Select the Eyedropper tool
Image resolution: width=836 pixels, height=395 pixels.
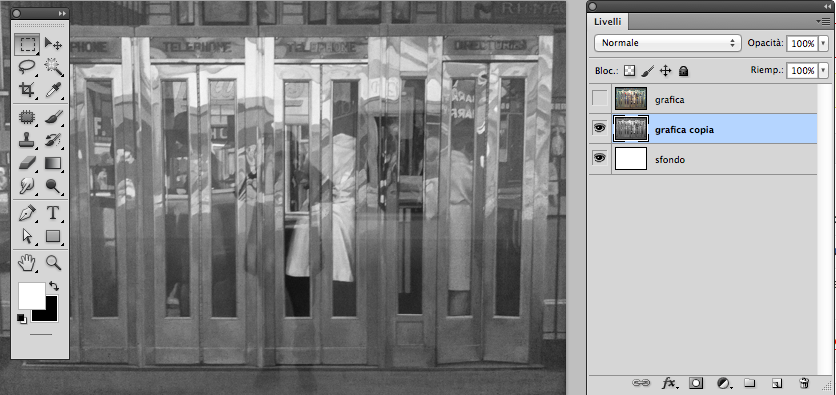[53, 89]
